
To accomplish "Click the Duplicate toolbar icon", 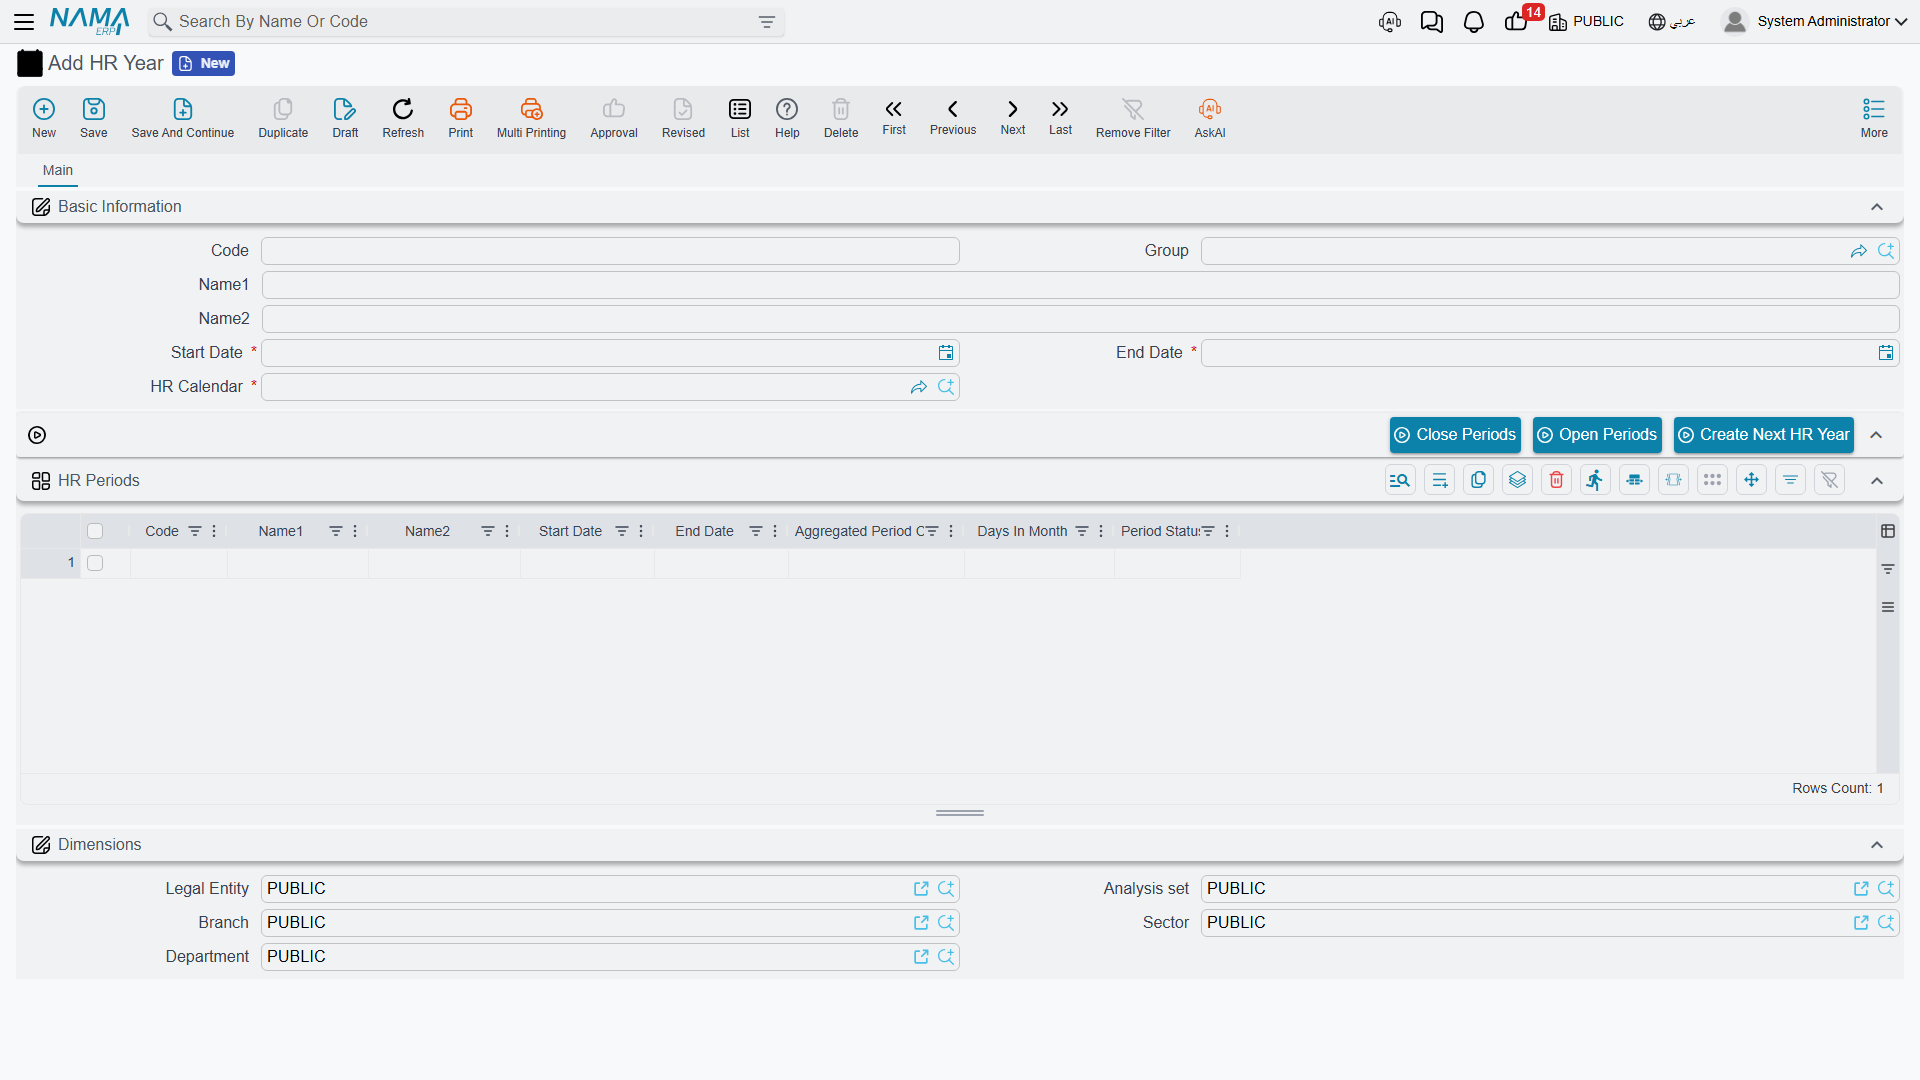I will click(283, 118).
